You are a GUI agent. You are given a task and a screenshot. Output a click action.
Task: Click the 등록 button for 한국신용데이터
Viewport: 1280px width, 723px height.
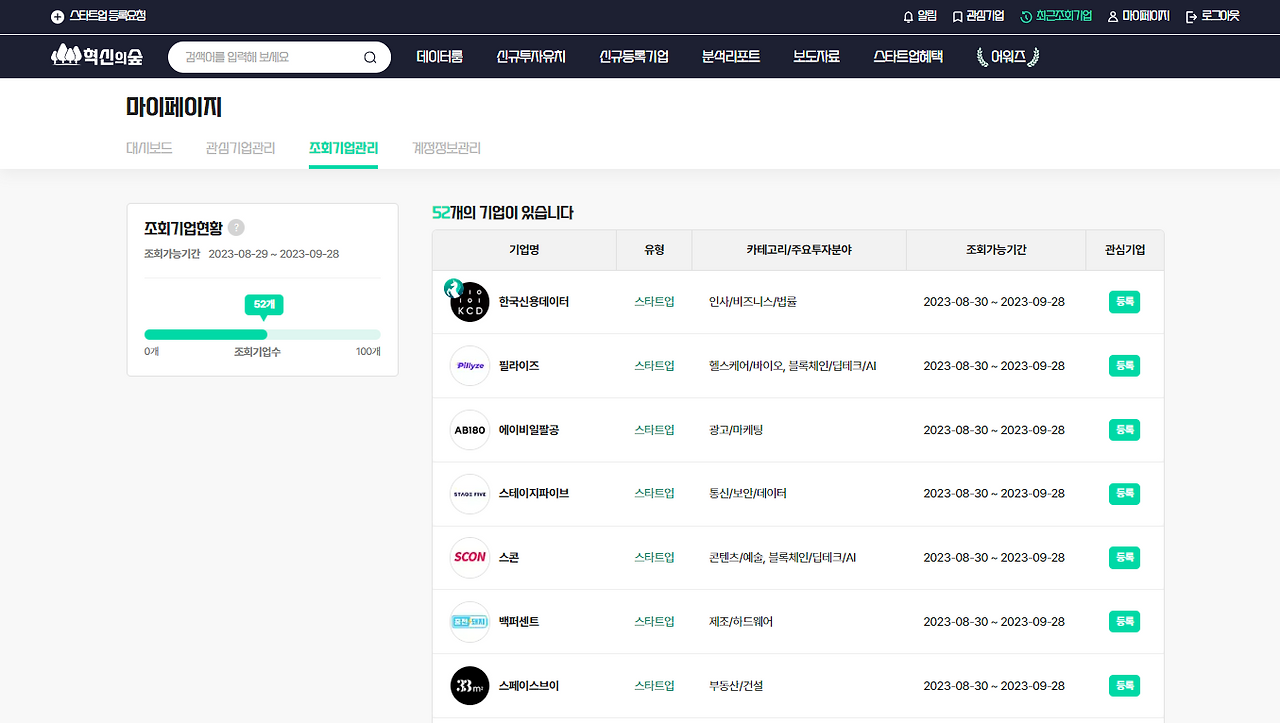pyautogui.click(x=1124, y=302)
